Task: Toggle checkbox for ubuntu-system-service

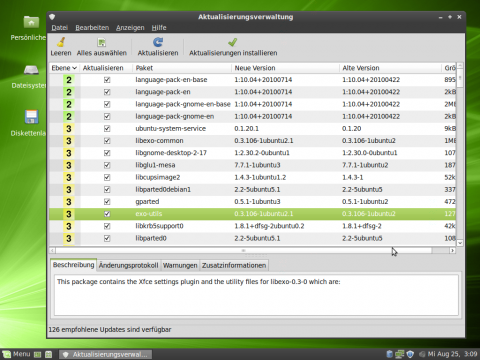Action: (107, 129)
